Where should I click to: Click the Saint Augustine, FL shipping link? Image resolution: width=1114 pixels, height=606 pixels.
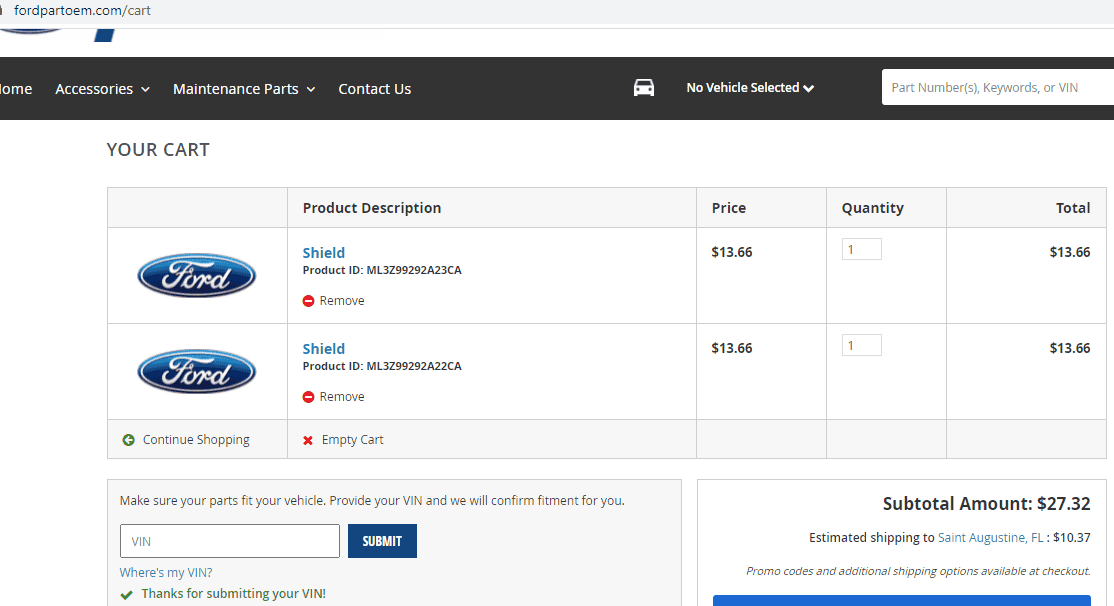click(x=991, y=538)
